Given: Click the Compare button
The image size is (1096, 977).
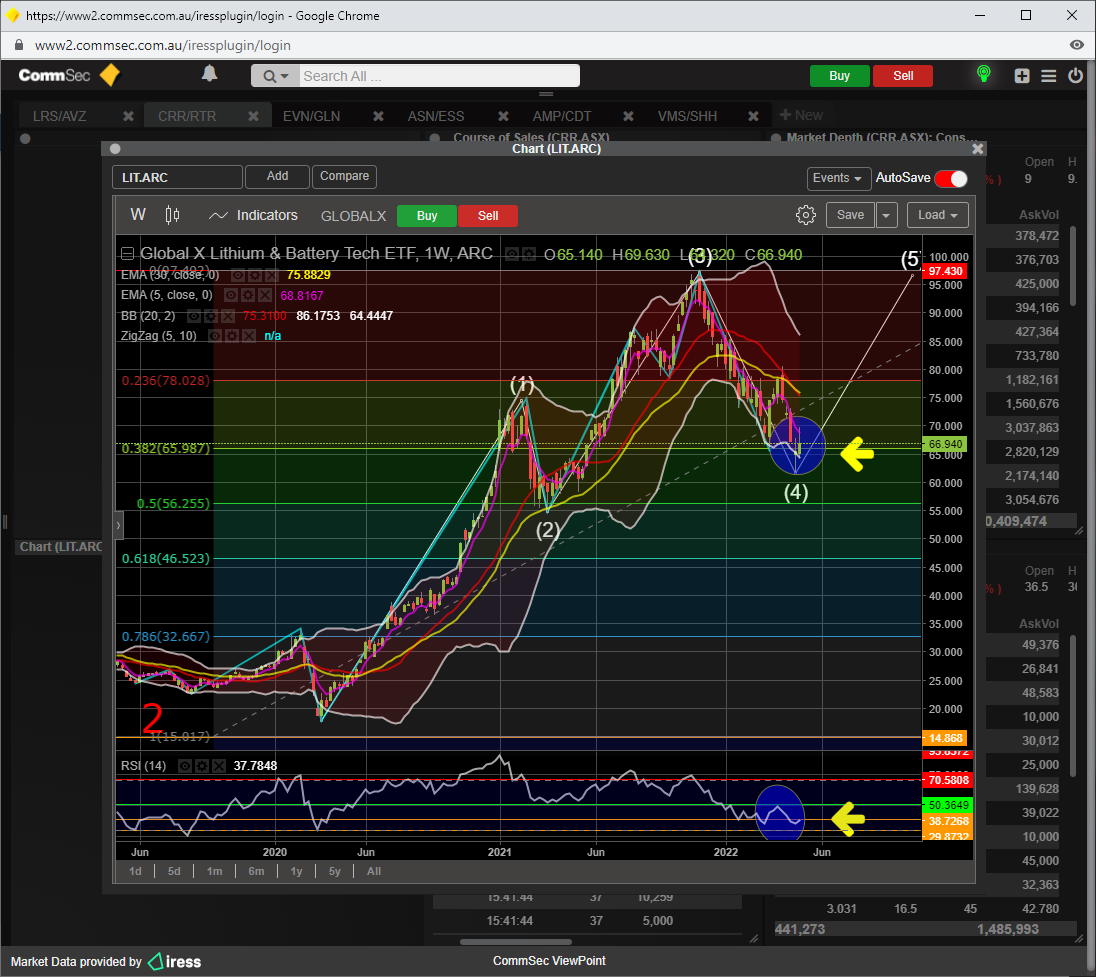Looking at the screenshot, I should pos(345,176).
